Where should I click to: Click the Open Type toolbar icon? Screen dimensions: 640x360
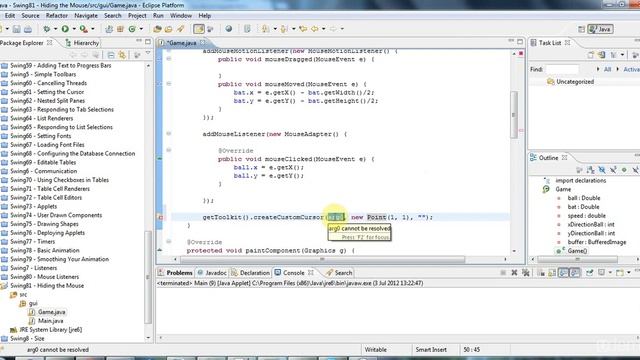(157, 29)
